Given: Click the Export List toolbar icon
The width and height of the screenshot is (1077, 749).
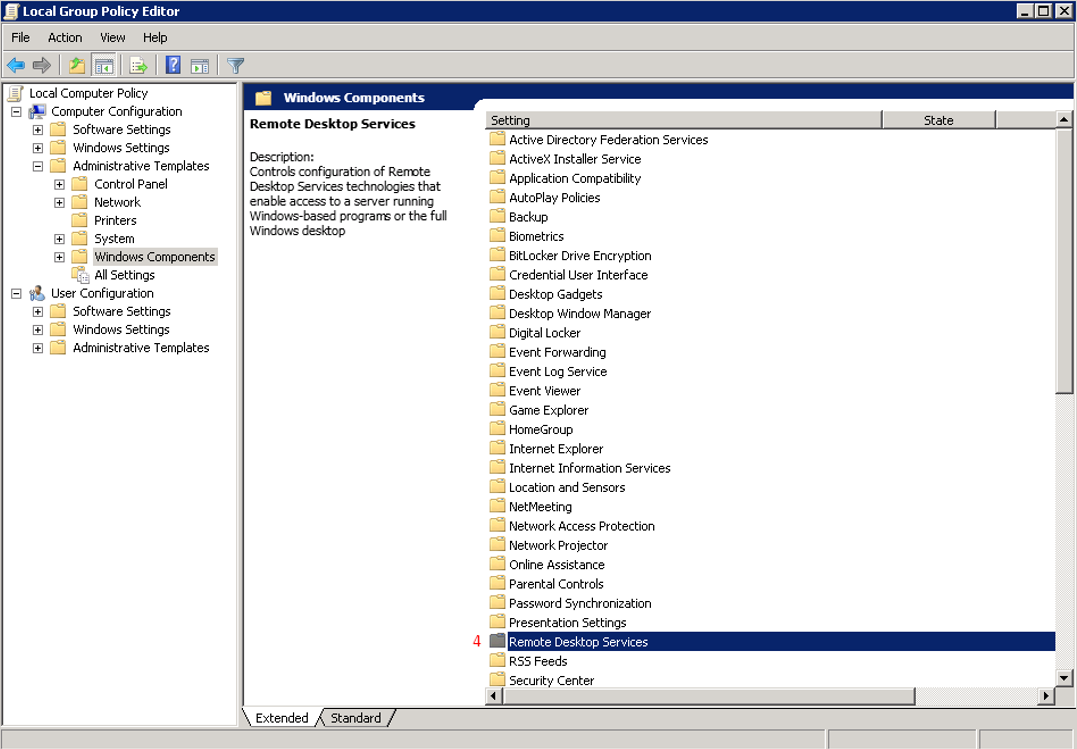Looking at the screenshot, I should click(138, 66).
